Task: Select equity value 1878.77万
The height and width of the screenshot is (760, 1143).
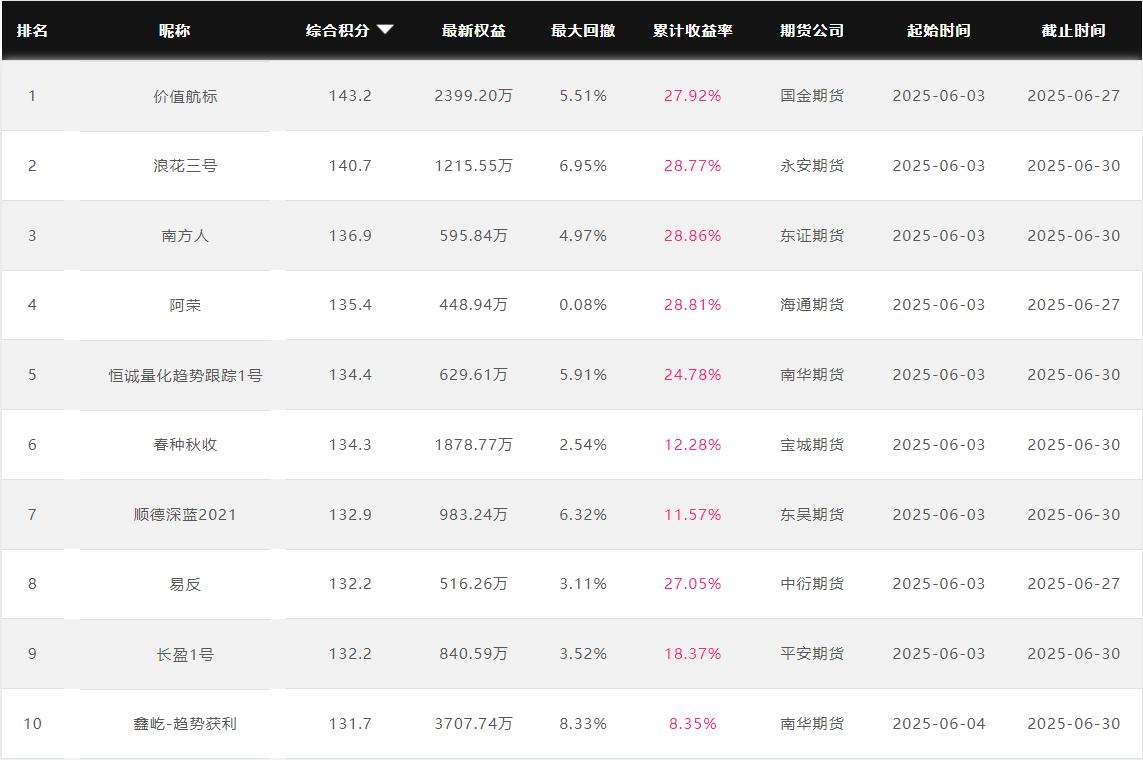Action: [474, 444]
